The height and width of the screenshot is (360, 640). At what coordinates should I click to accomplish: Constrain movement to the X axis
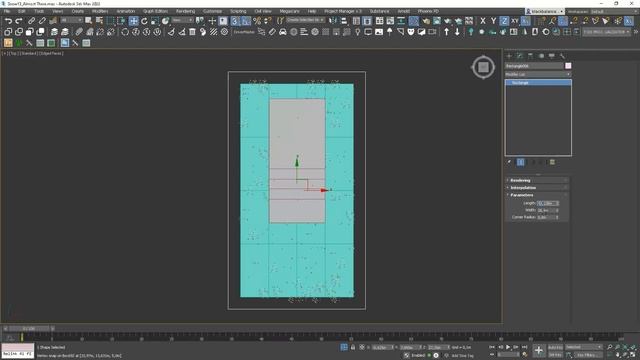(x=482, y=21)
